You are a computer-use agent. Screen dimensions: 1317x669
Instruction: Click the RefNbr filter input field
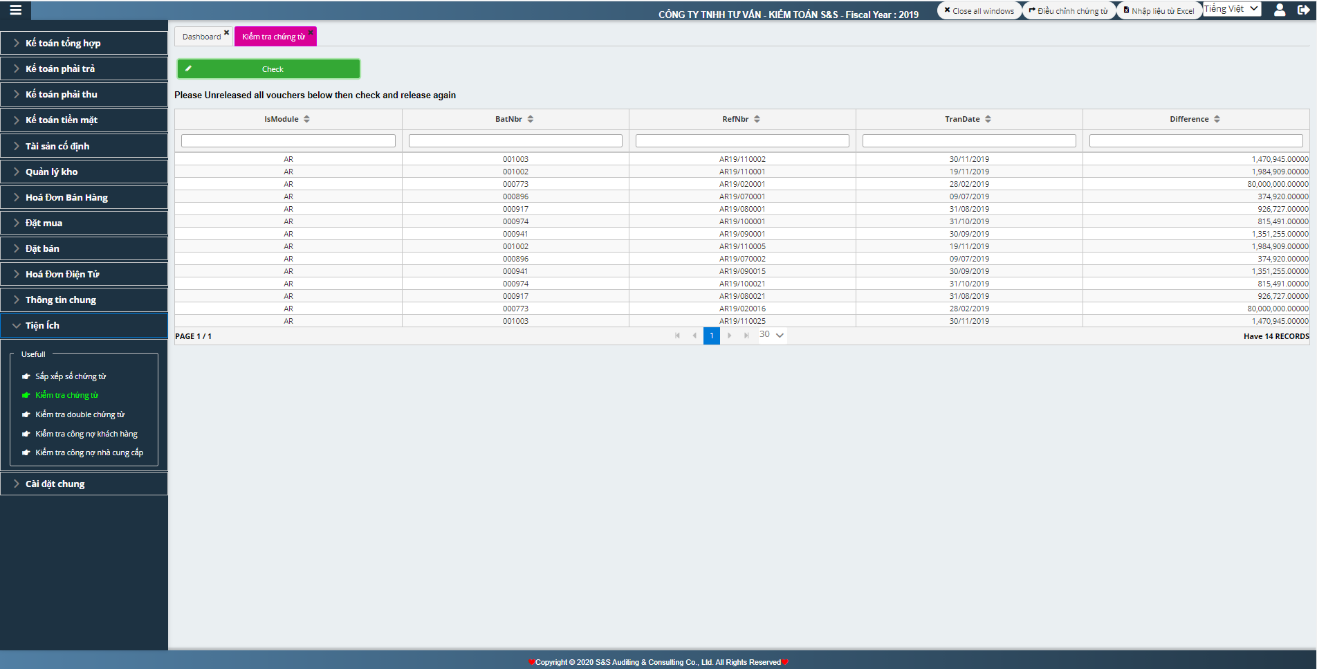742,141
